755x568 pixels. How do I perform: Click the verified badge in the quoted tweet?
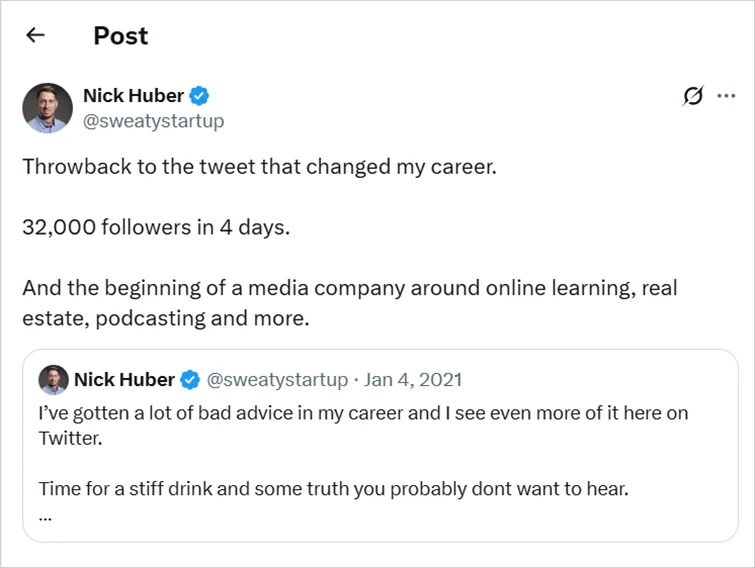click(x=191, y=380)
